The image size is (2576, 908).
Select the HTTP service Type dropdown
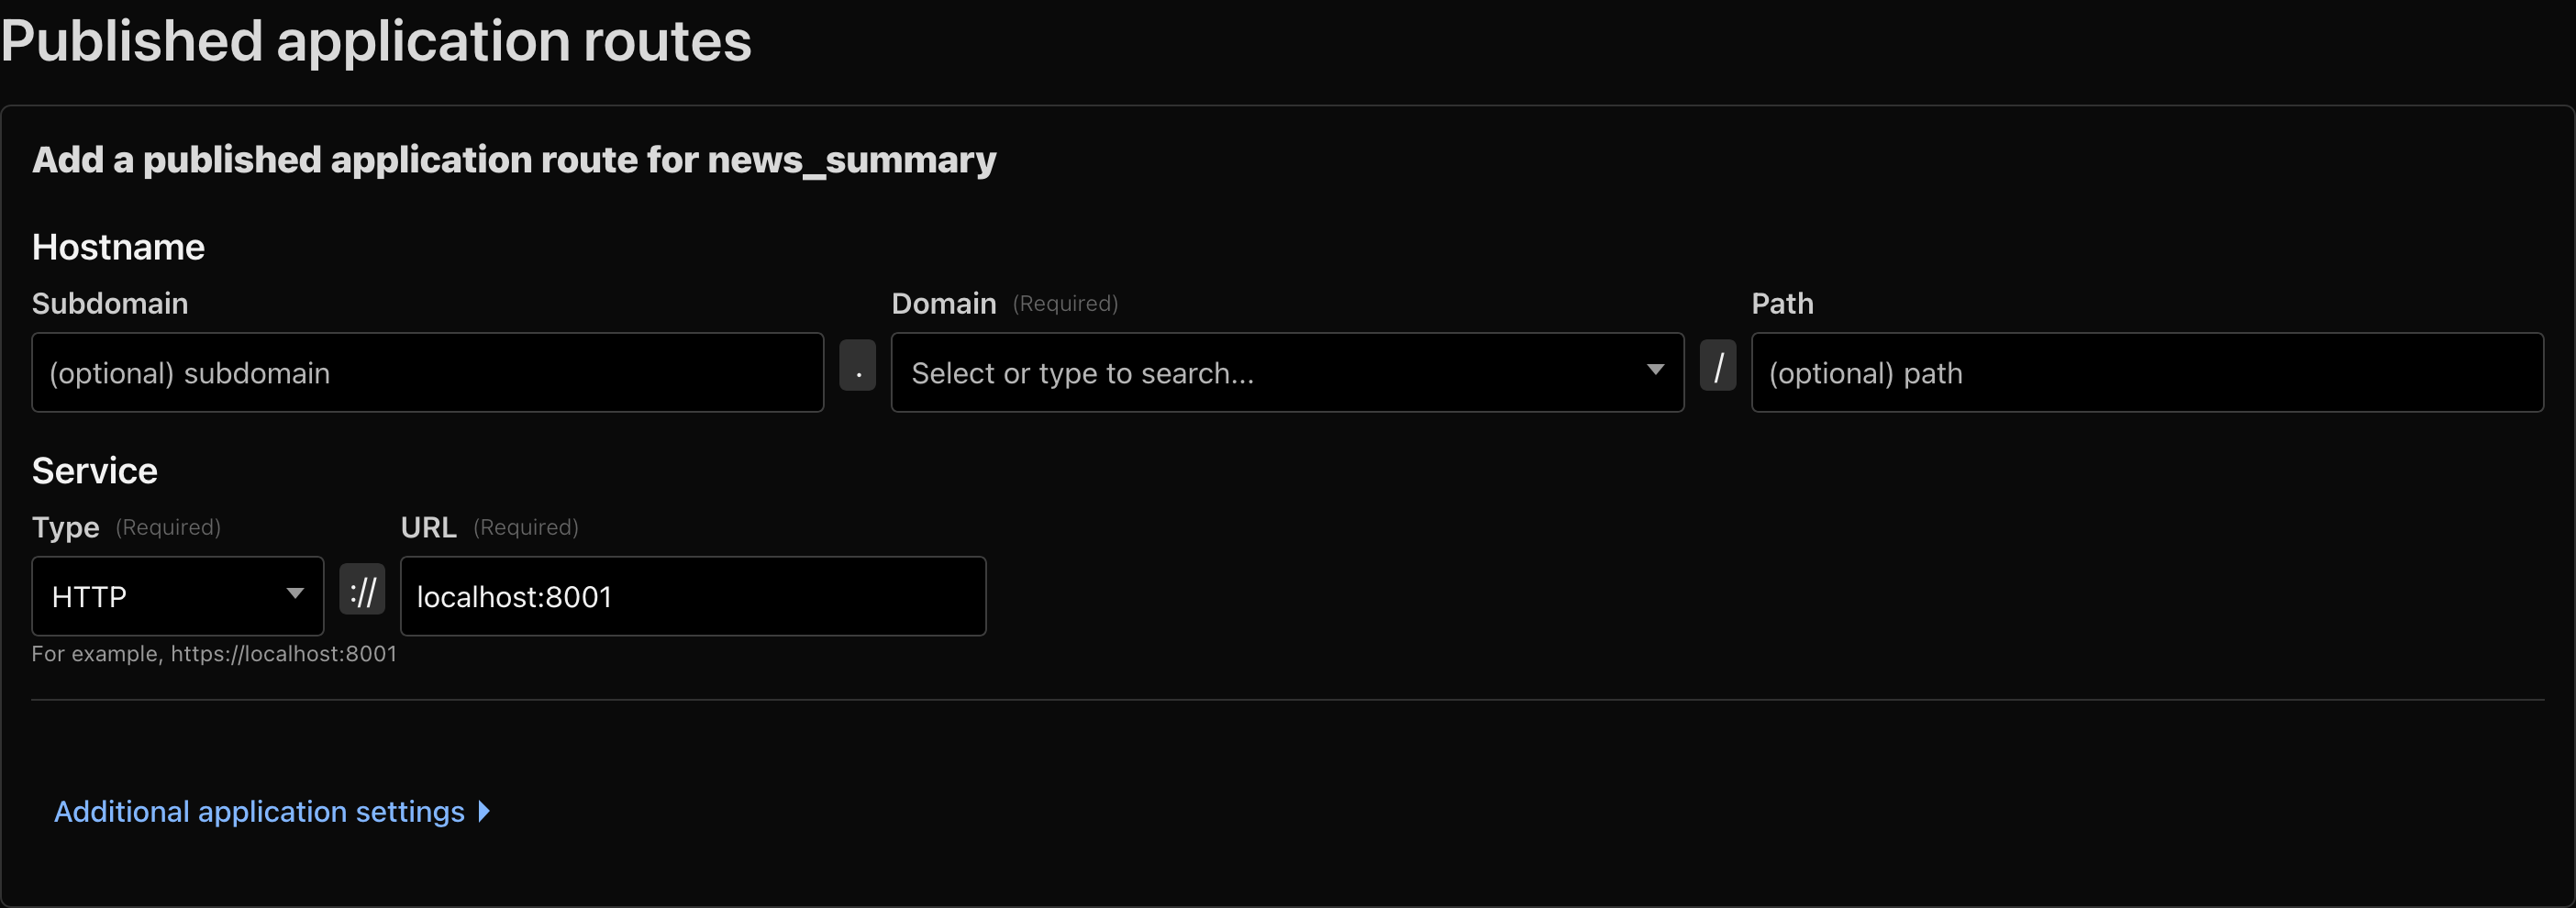tap(165, 596)
